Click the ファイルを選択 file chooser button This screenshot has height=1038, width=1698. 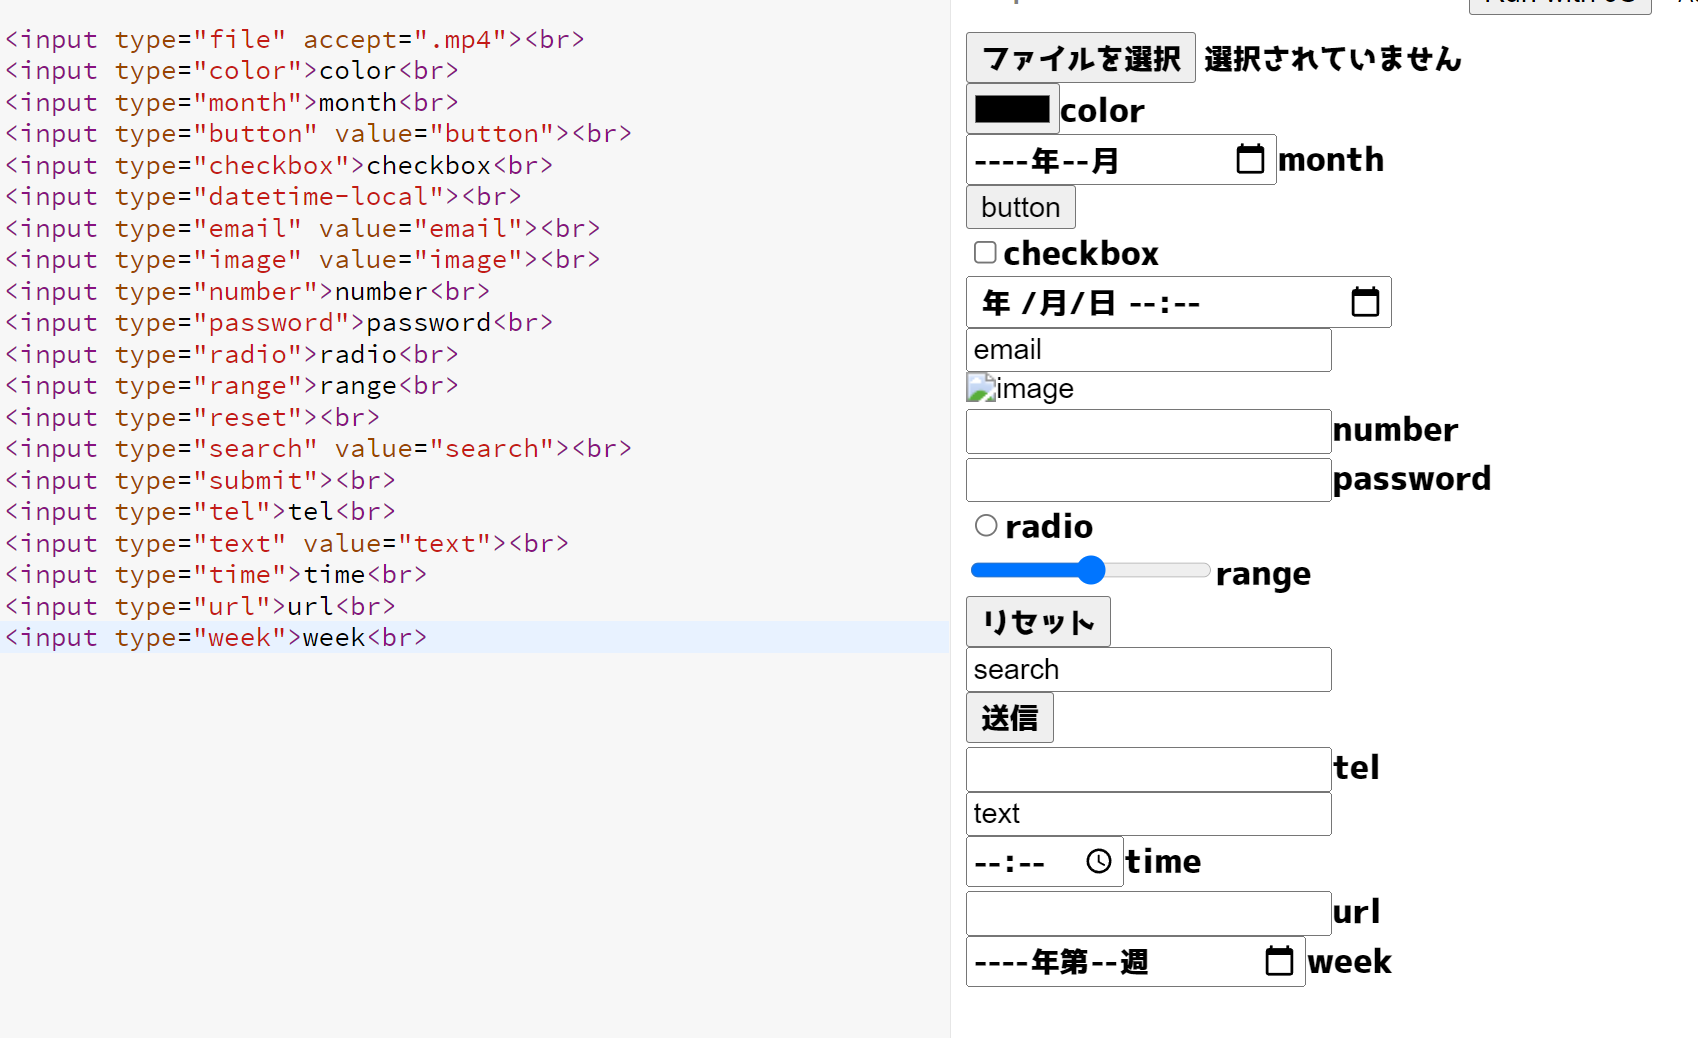coord(1081,58)
